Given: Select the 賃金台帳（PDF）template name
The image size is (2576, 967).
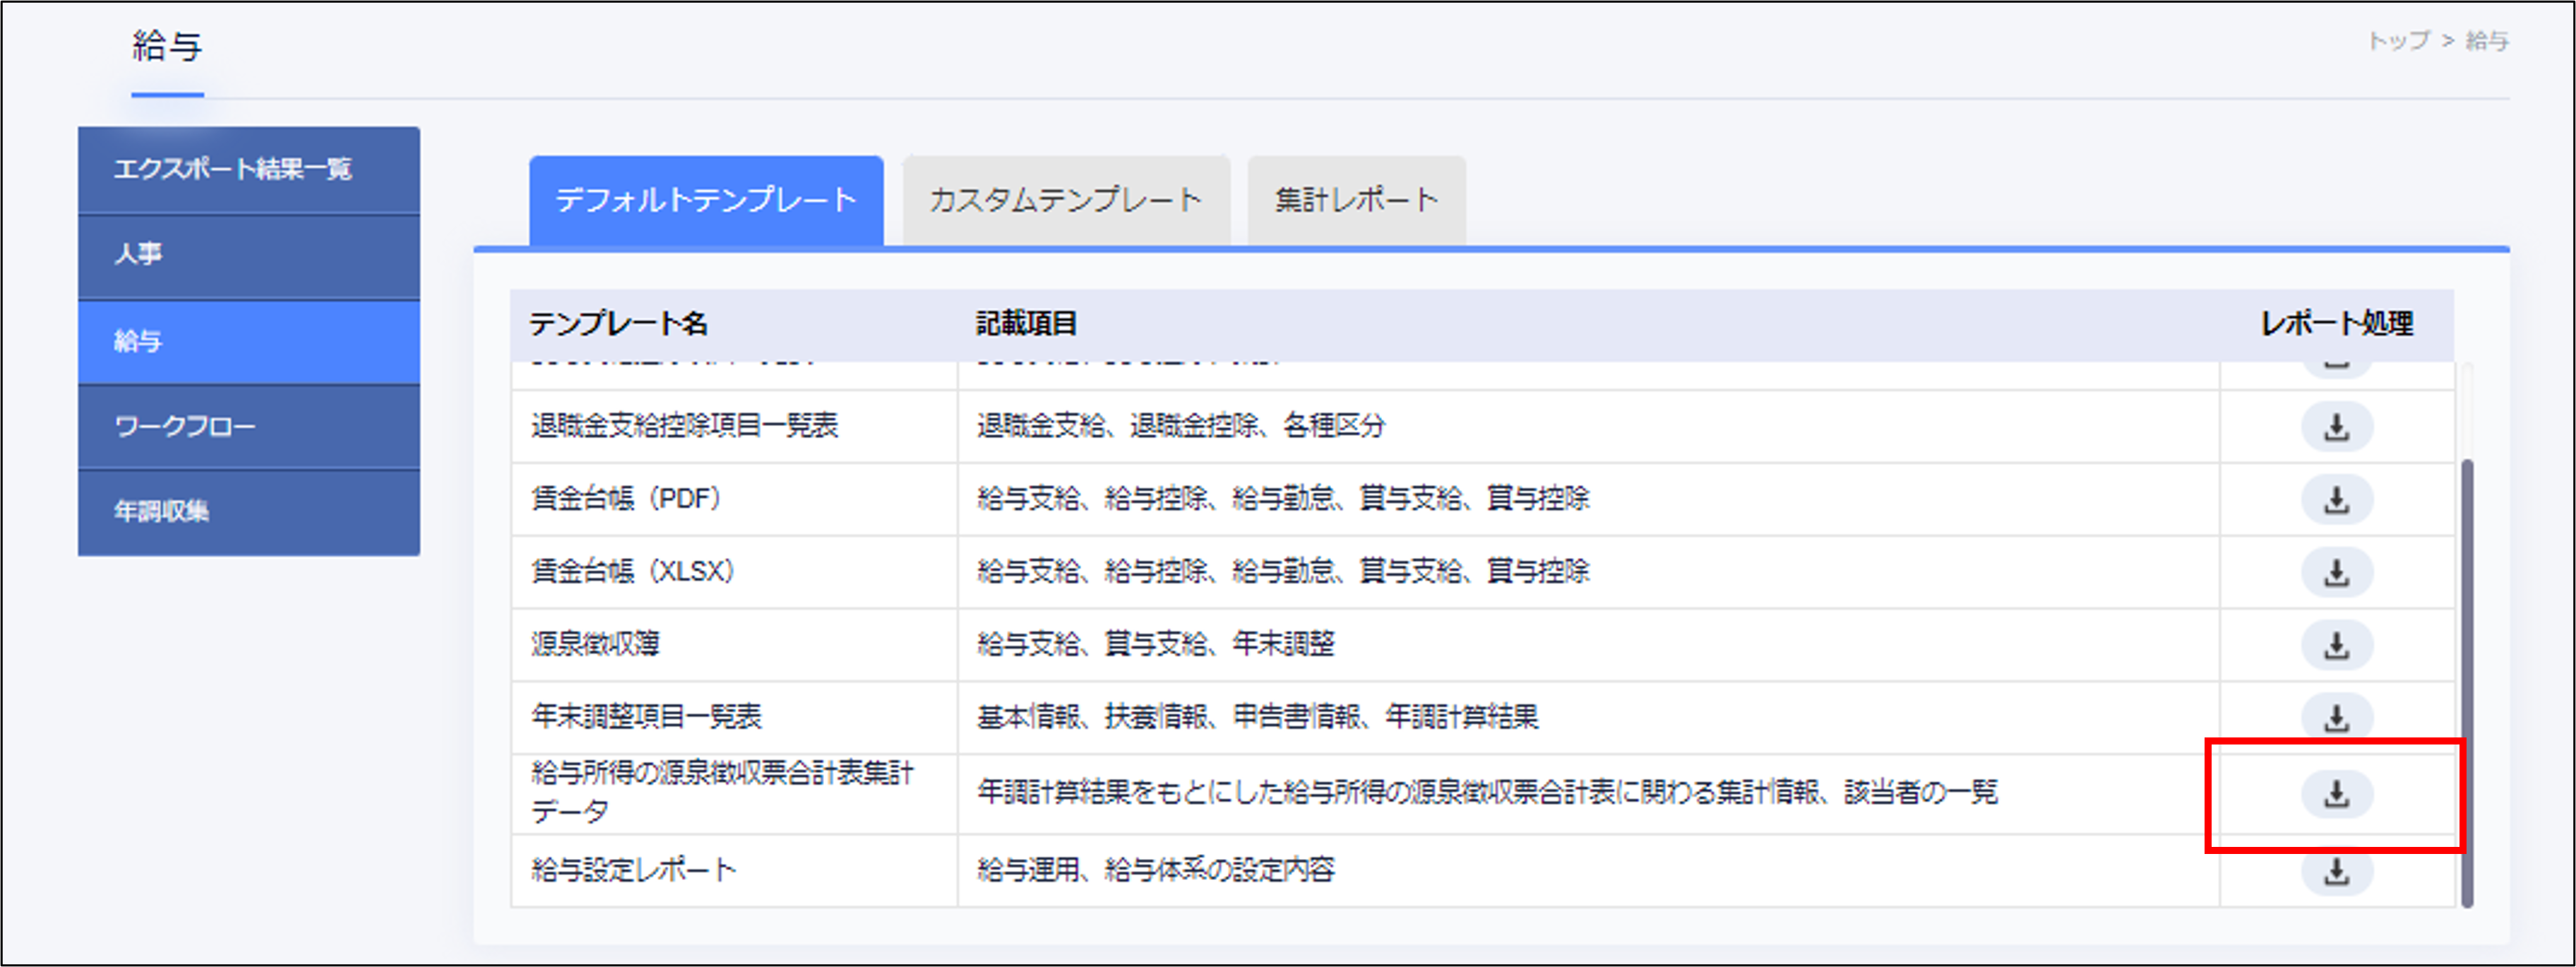Looking at the screenshot, I should [x=625, y=498].
